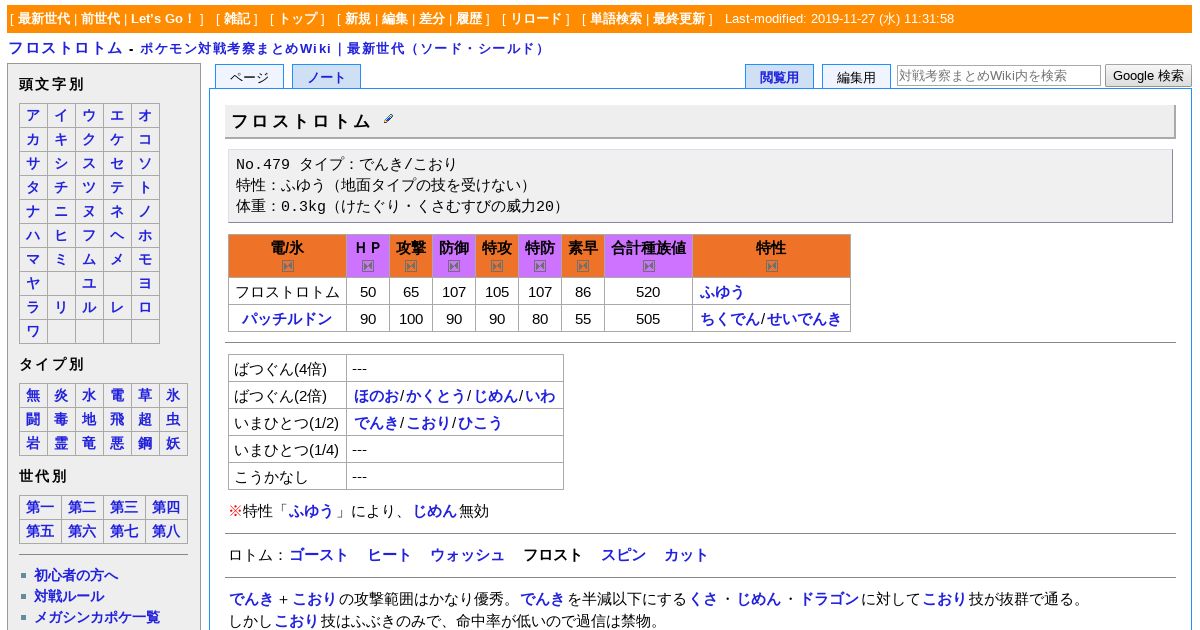Open 初心者の方へ sidebar link
Viewport: 1200px width, 630px height.
[x=76, y=575]
